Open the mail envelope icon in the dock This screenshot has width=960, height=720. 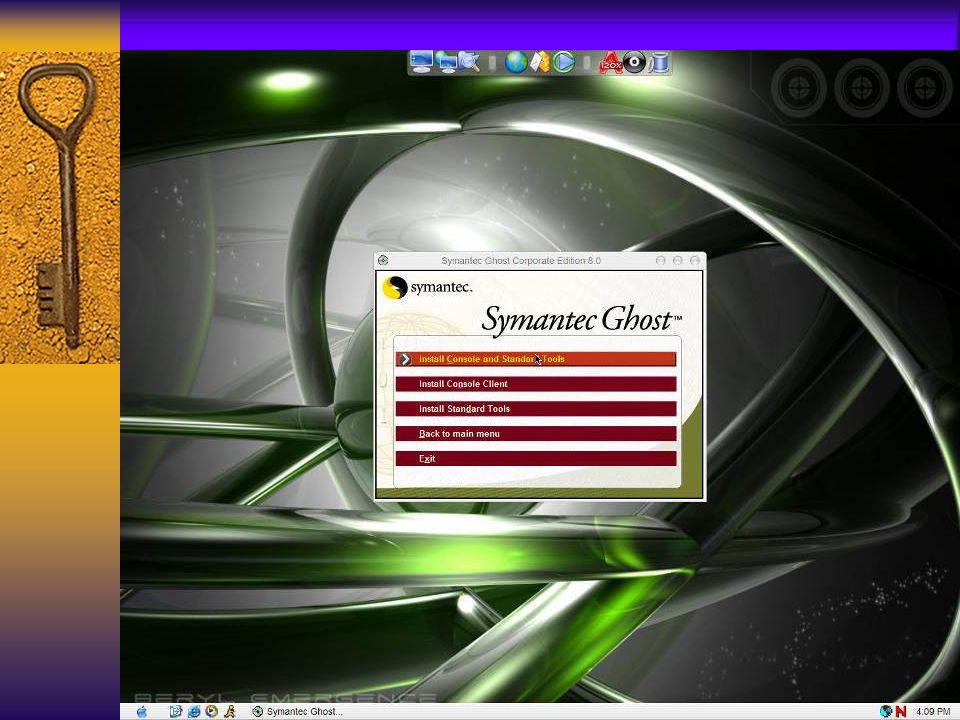[539, 62]
